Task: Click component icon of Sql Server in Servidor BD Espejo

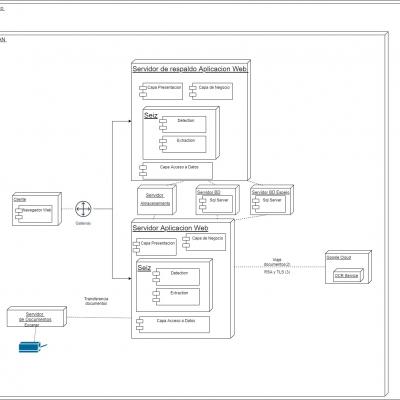Action: 256,204
